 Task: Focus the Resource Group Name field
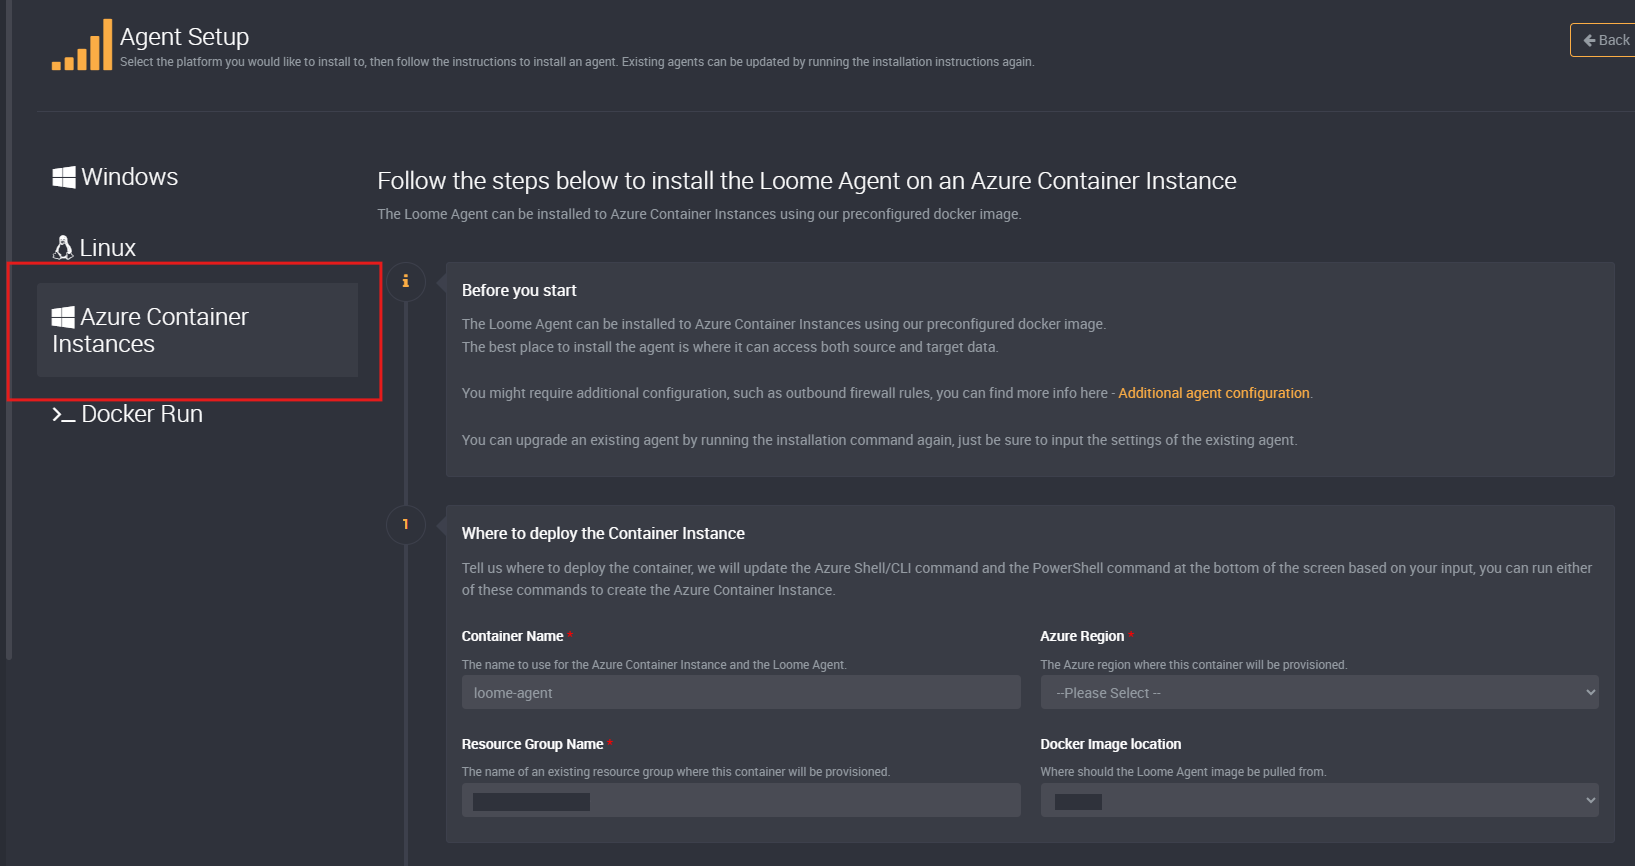click(741, 800)
